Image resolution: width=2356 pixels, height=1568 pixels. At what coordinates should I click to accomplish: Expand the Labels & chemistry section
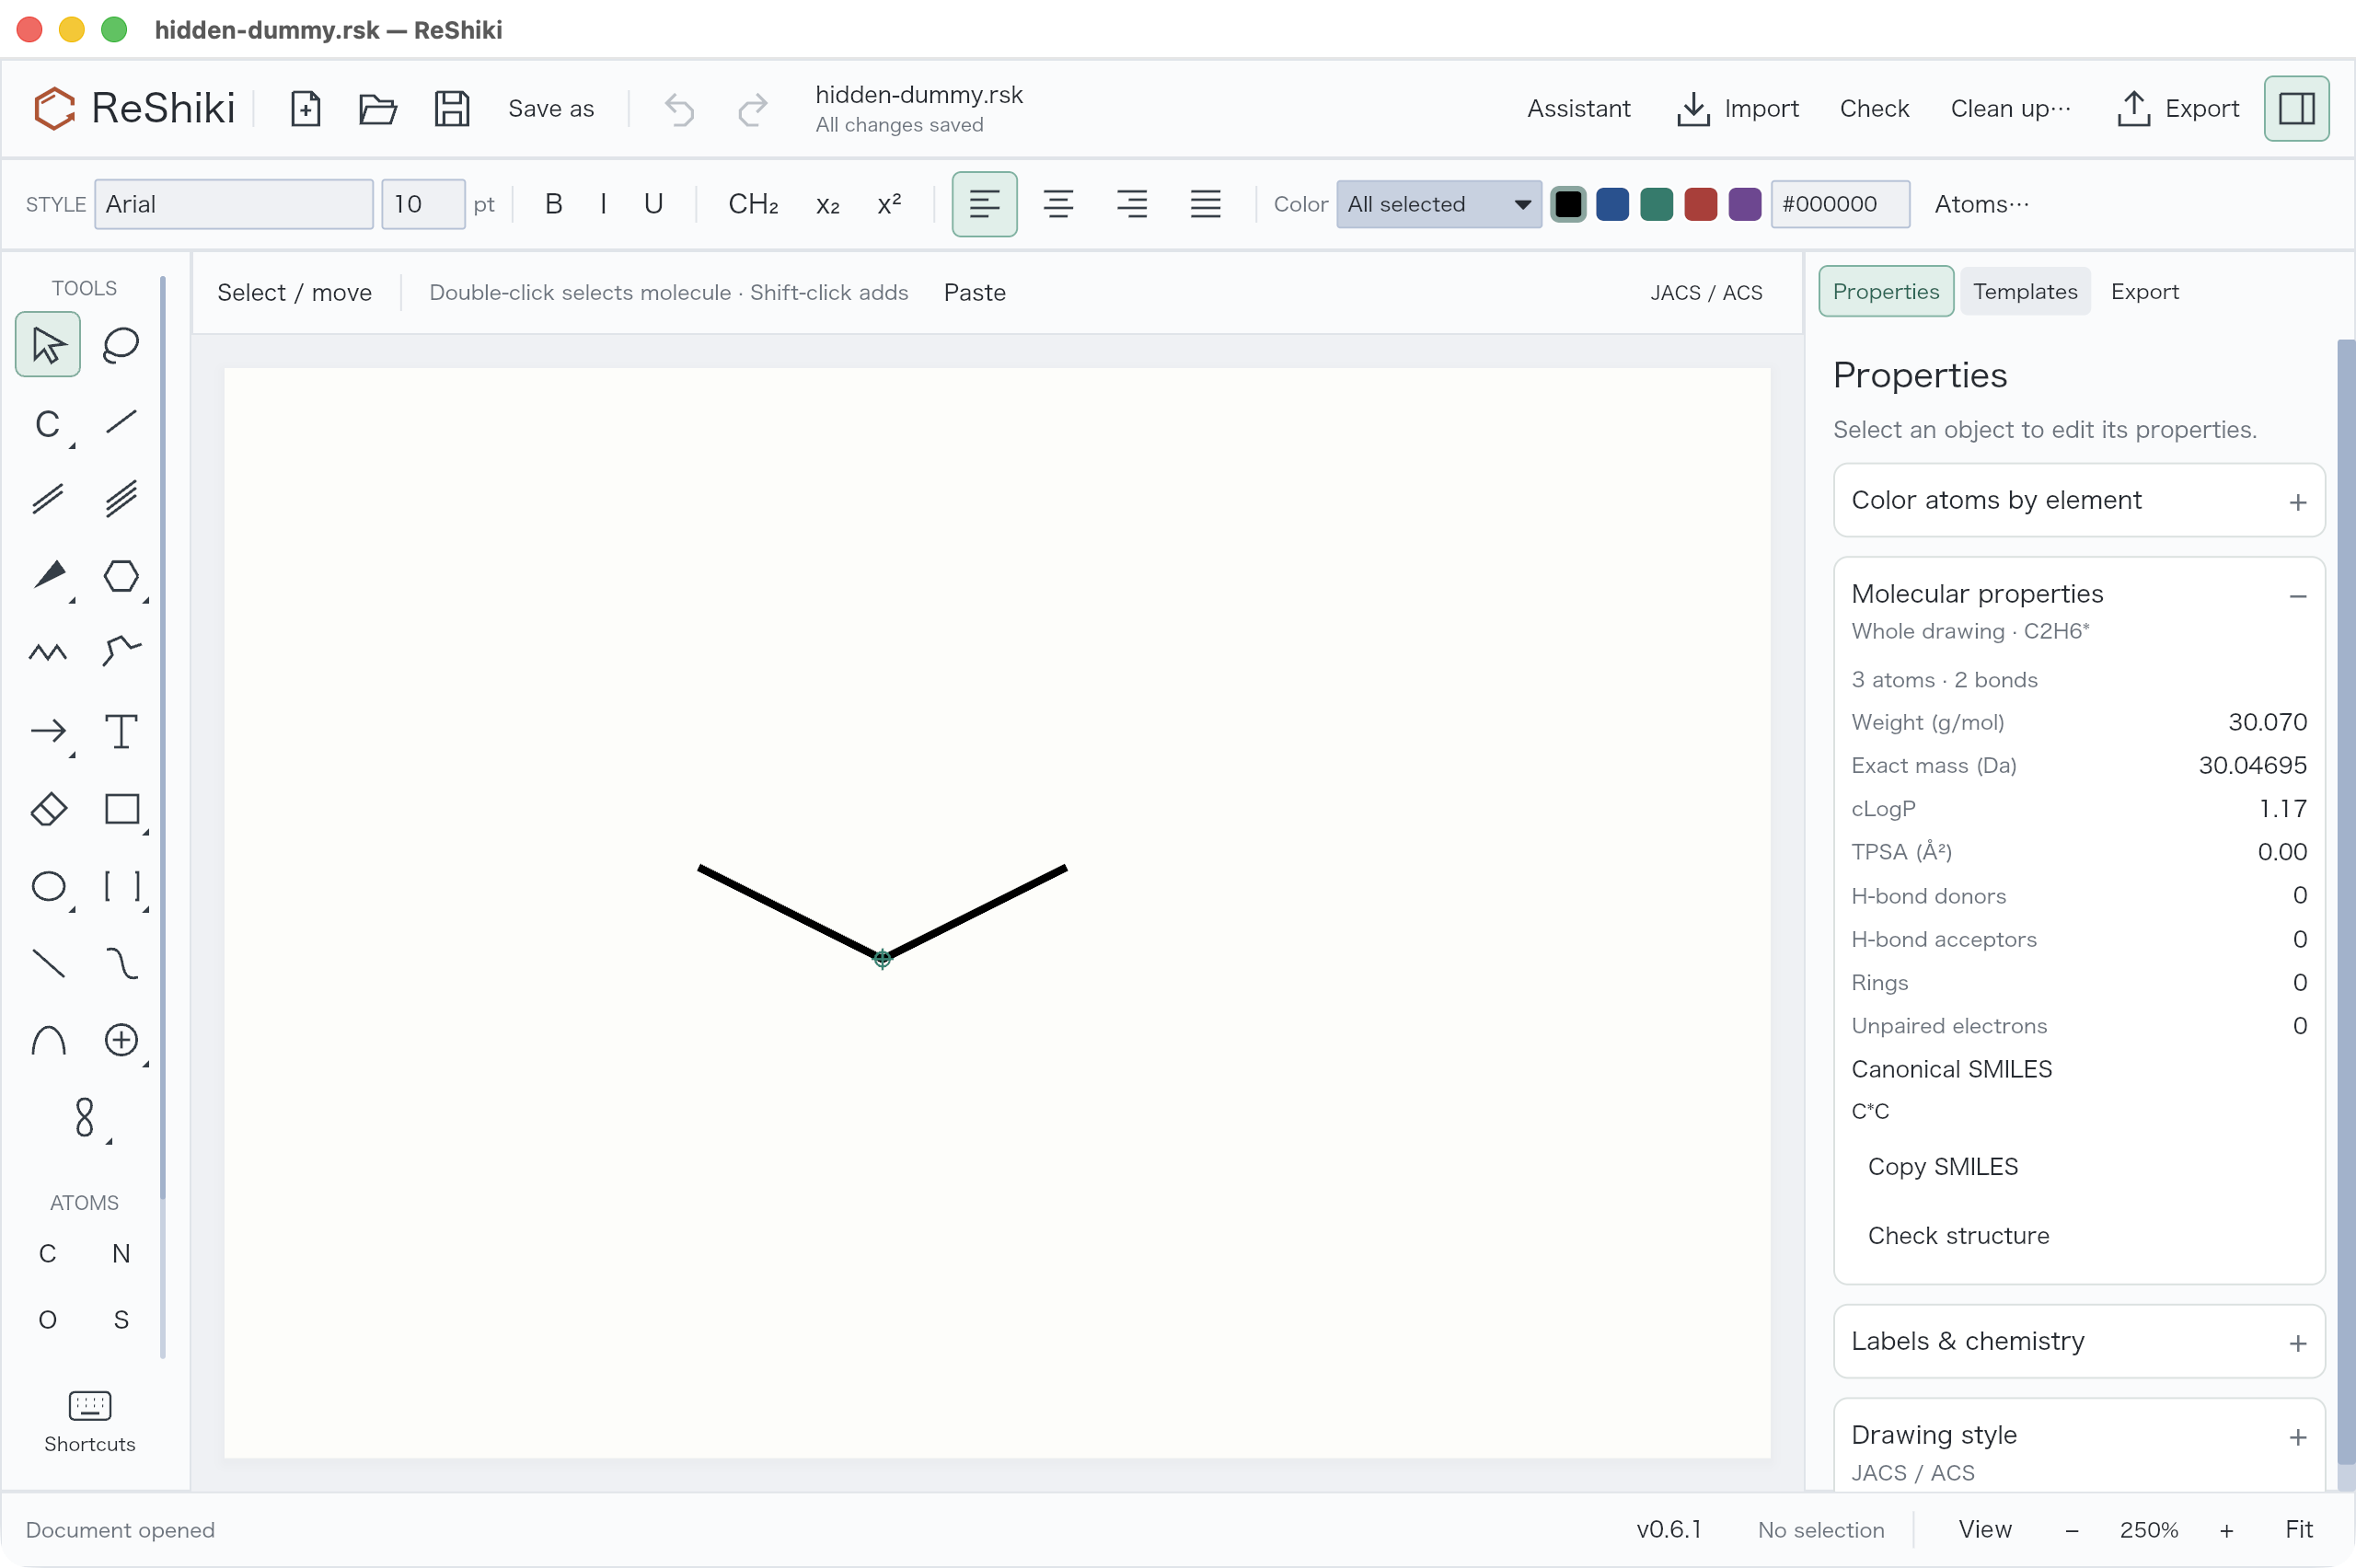click(2079, 1341)
